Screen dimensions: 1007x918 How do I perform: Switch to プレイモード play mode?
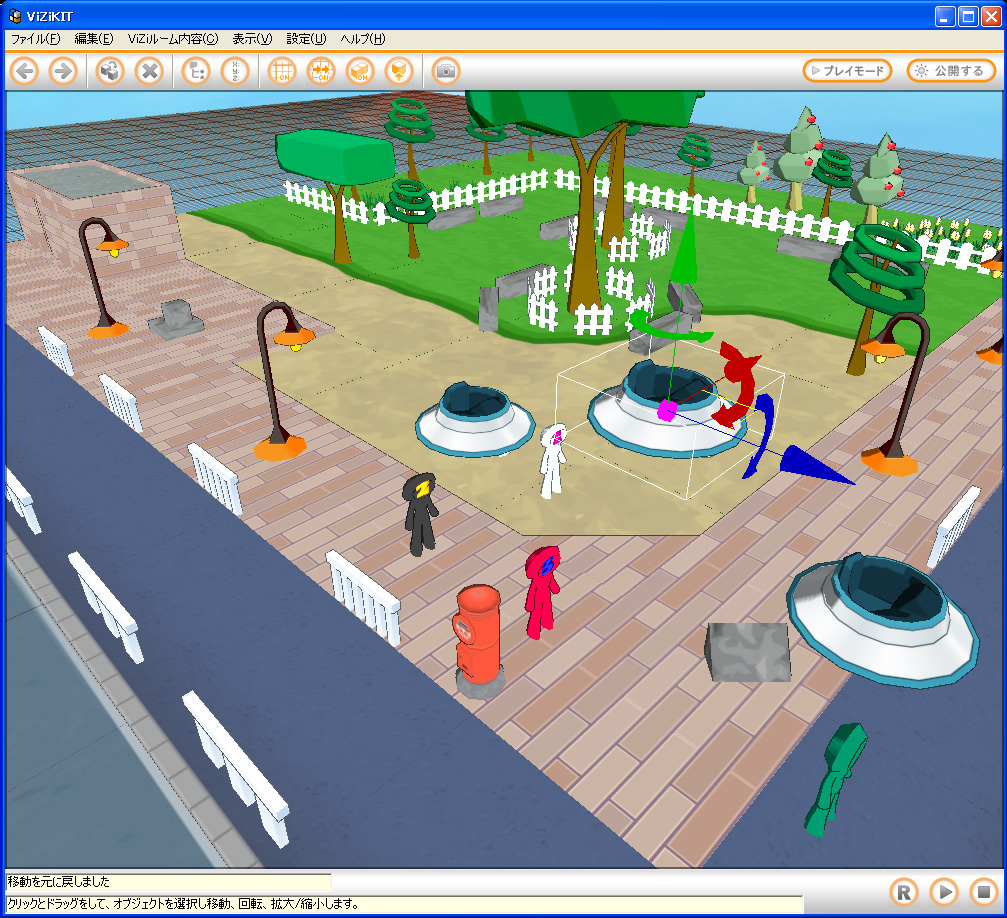coord(847,71)
